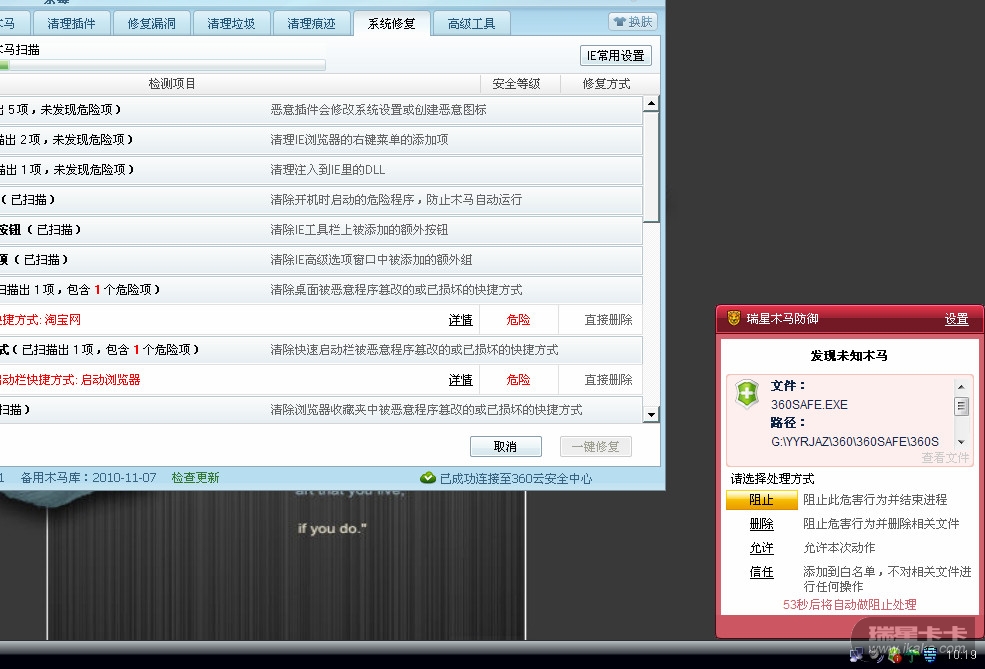This screenshot has height=669, width=985.
Task: Click the 查看文件 link in popup
Action: (x=945, y=458)
